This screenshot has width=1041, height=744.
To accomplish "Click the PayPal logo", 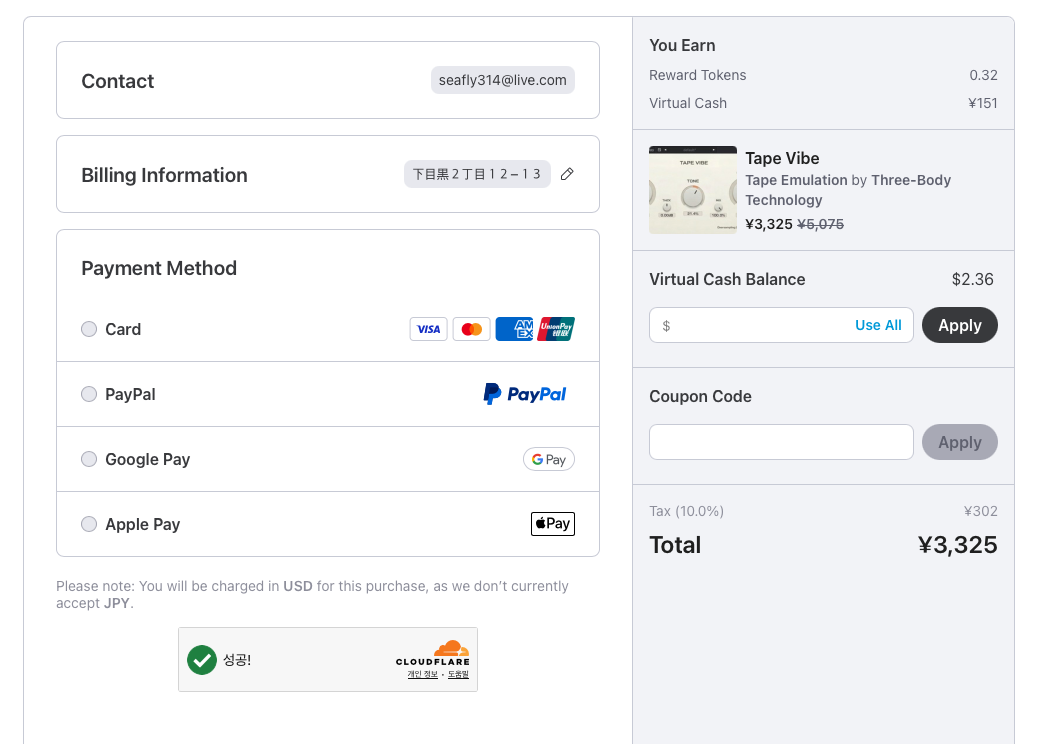I will point(524,394).
